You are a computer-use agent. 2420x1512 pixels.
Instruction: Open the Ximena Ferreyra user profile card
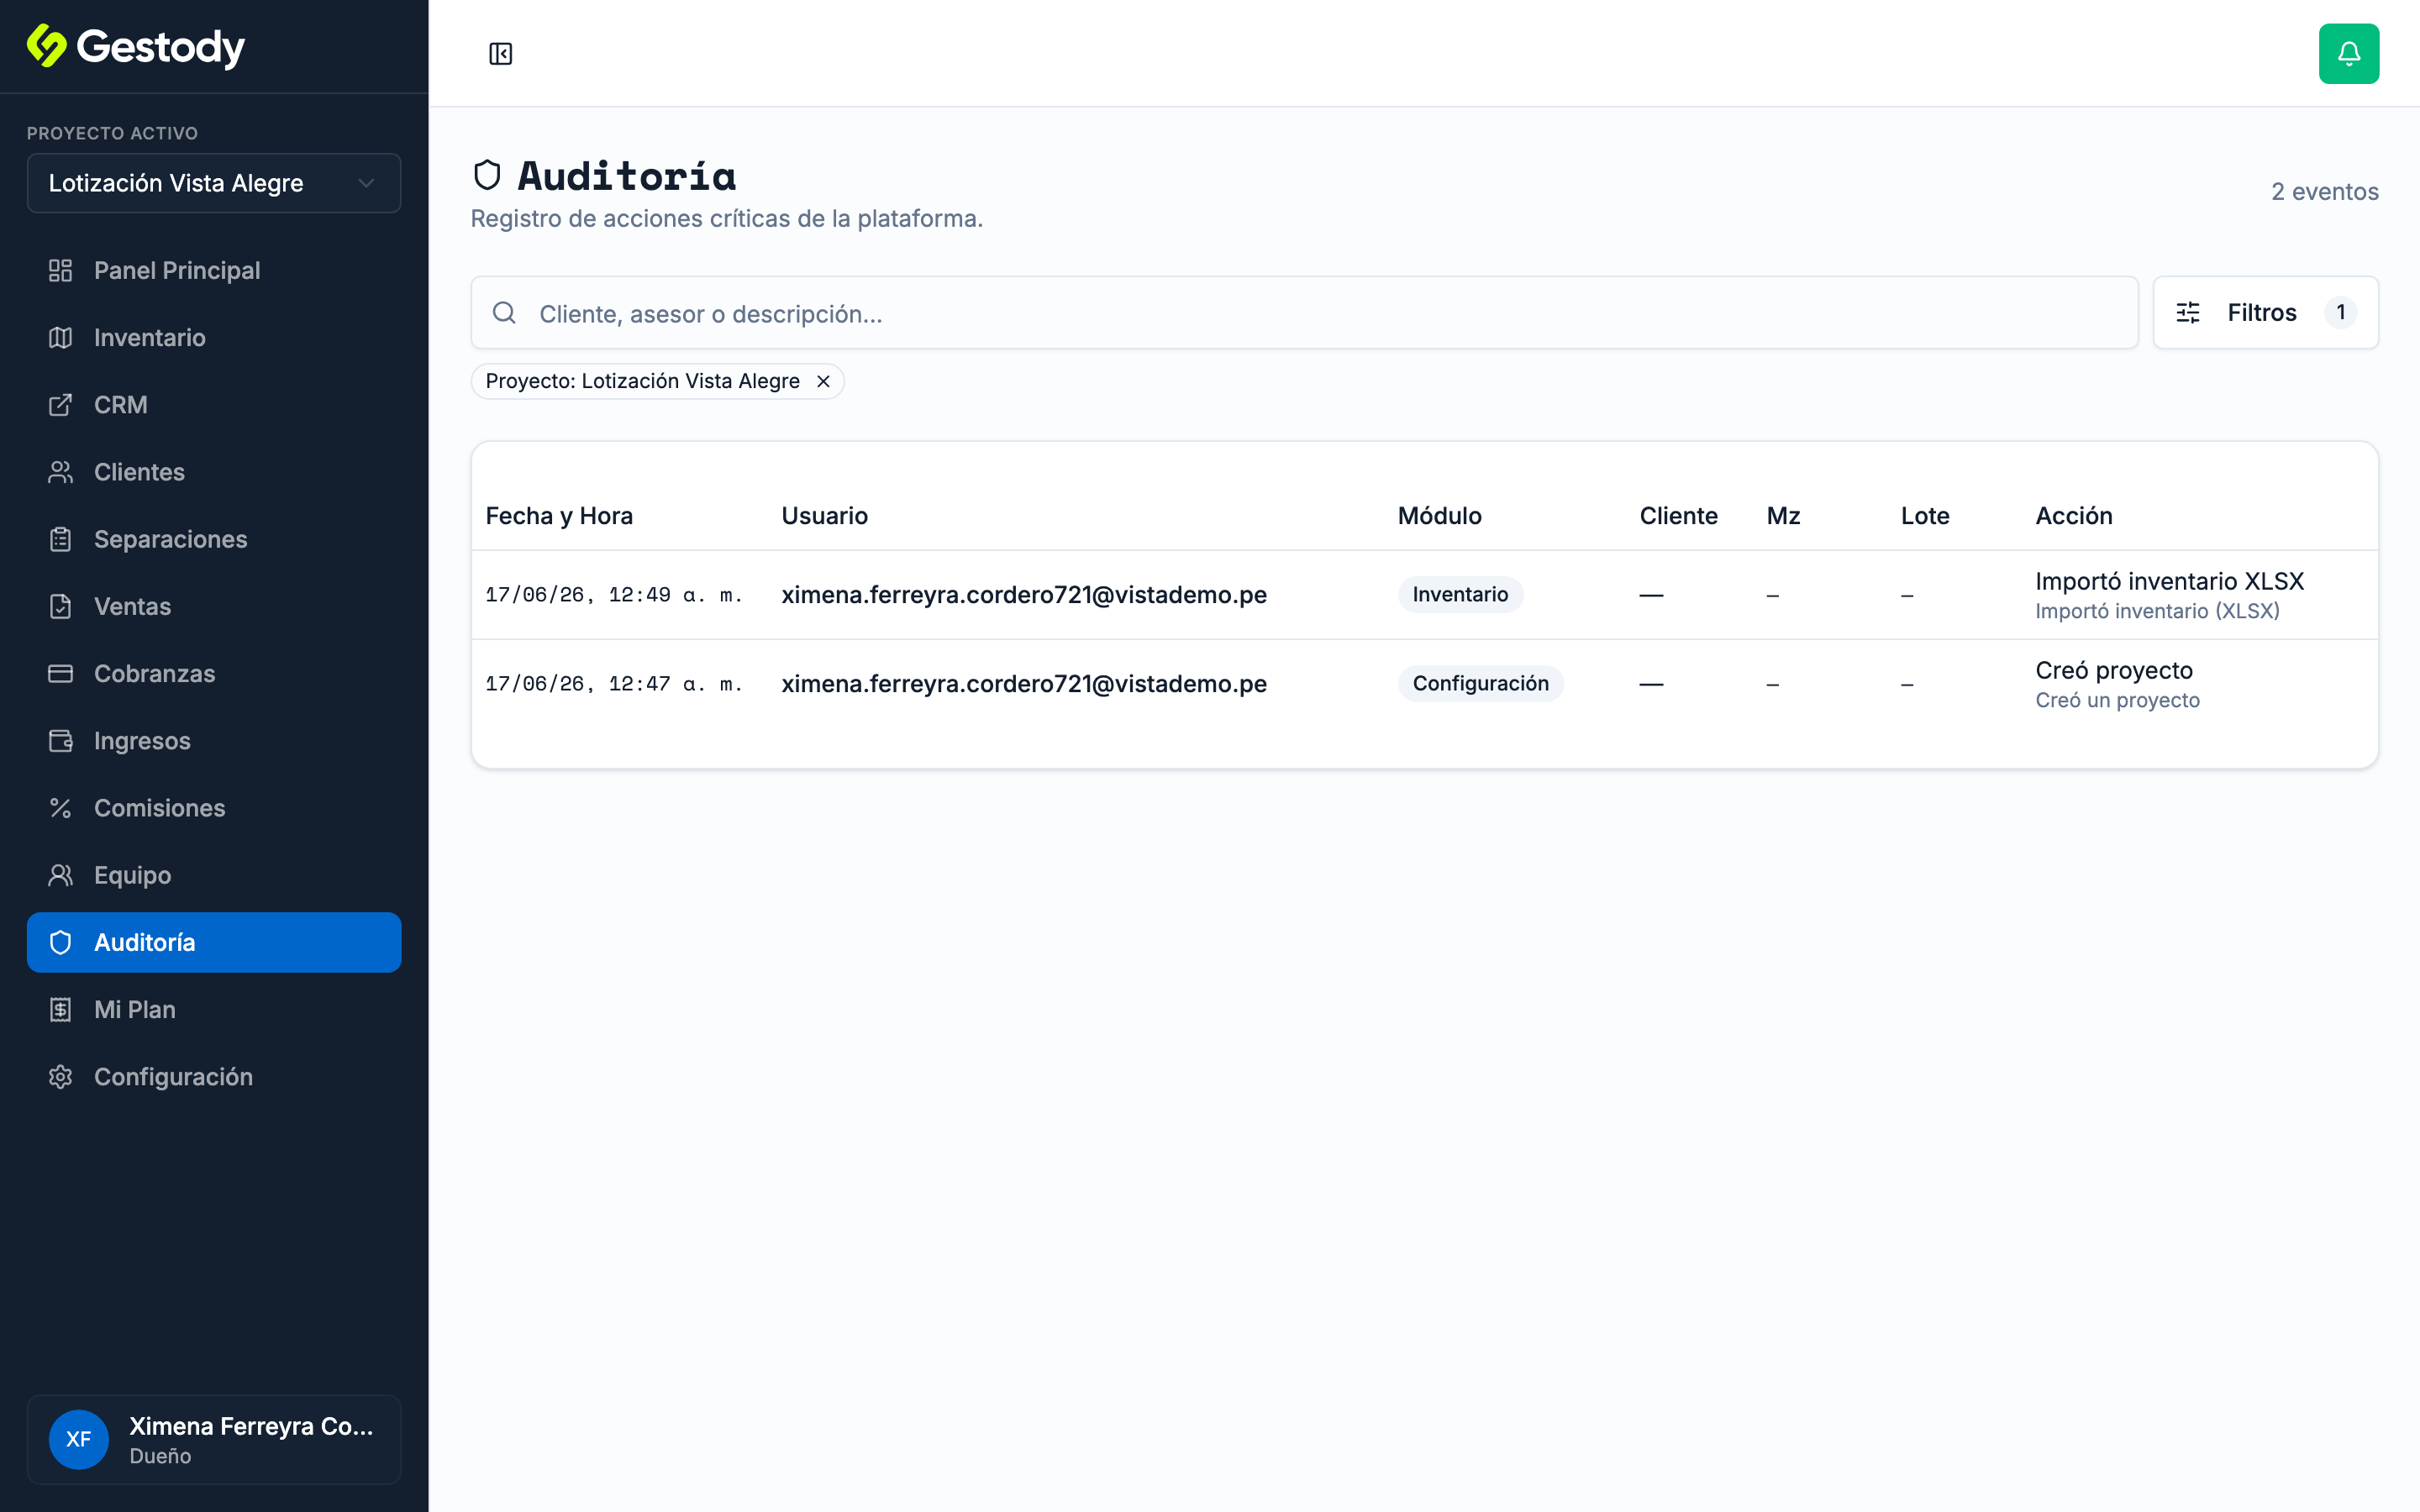coord(214,1439)
